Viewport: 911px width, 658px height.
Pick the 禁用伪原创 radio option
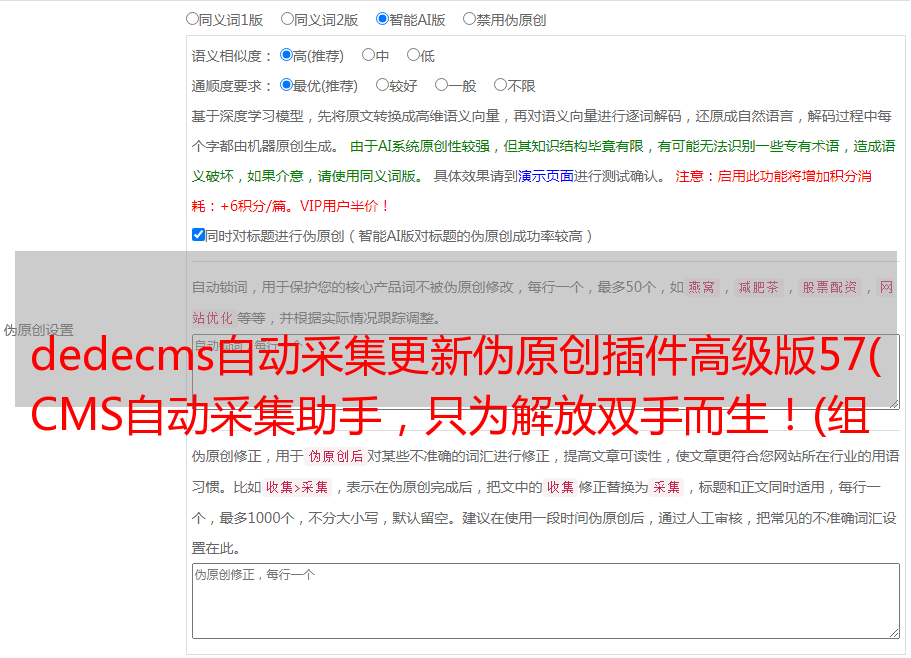[x=469, y=19]
